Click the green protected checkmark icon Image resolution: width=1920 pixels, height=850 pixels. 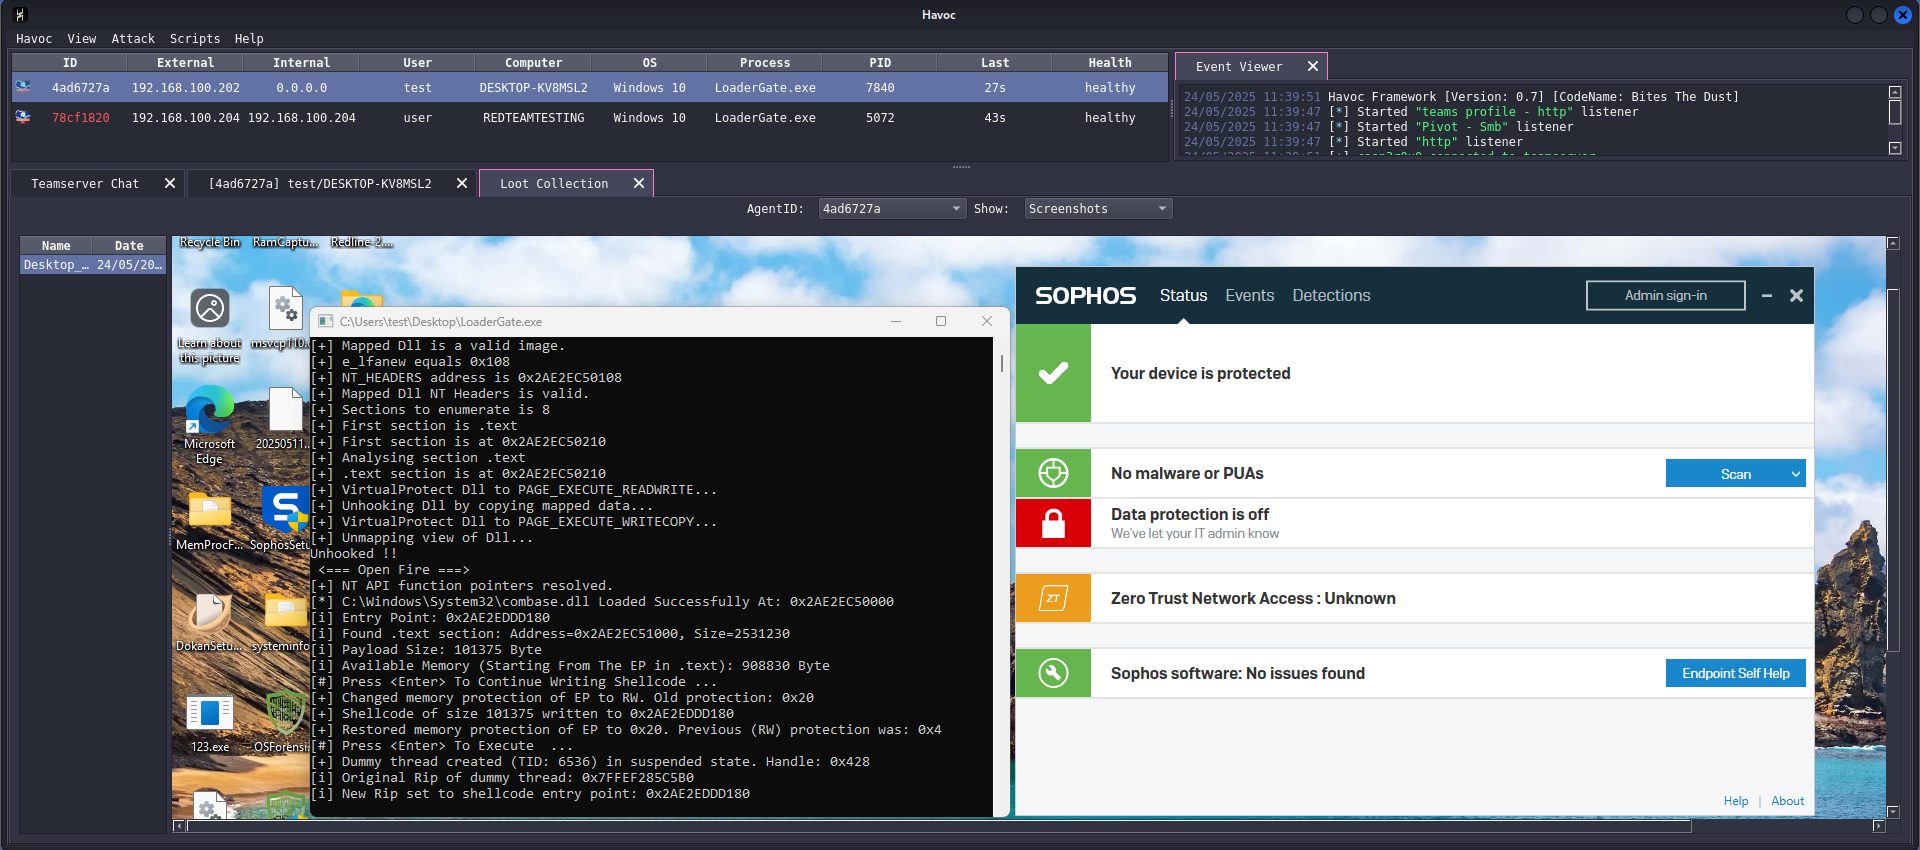pos(1053,373)
